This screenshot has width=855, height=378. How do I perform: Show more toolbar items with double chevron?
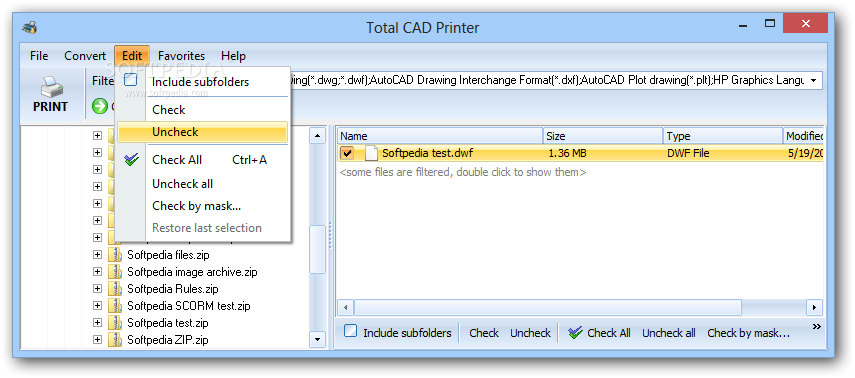pyautogui.click(x=816, y=327)
